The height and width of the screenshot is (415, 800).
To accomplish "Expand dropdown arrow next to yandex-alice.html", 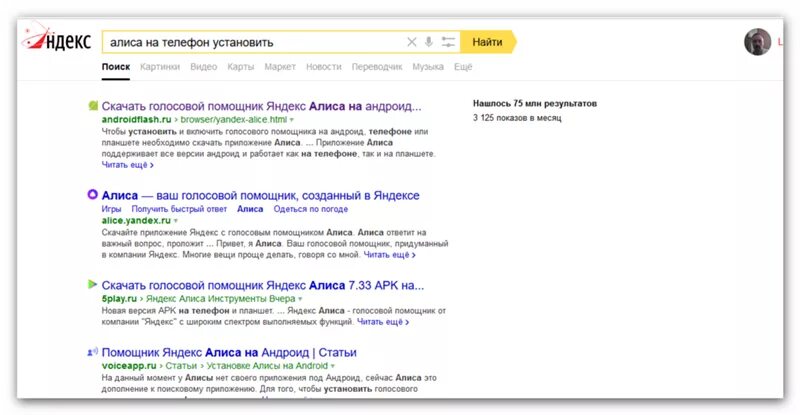I will [x=292, y=120].
